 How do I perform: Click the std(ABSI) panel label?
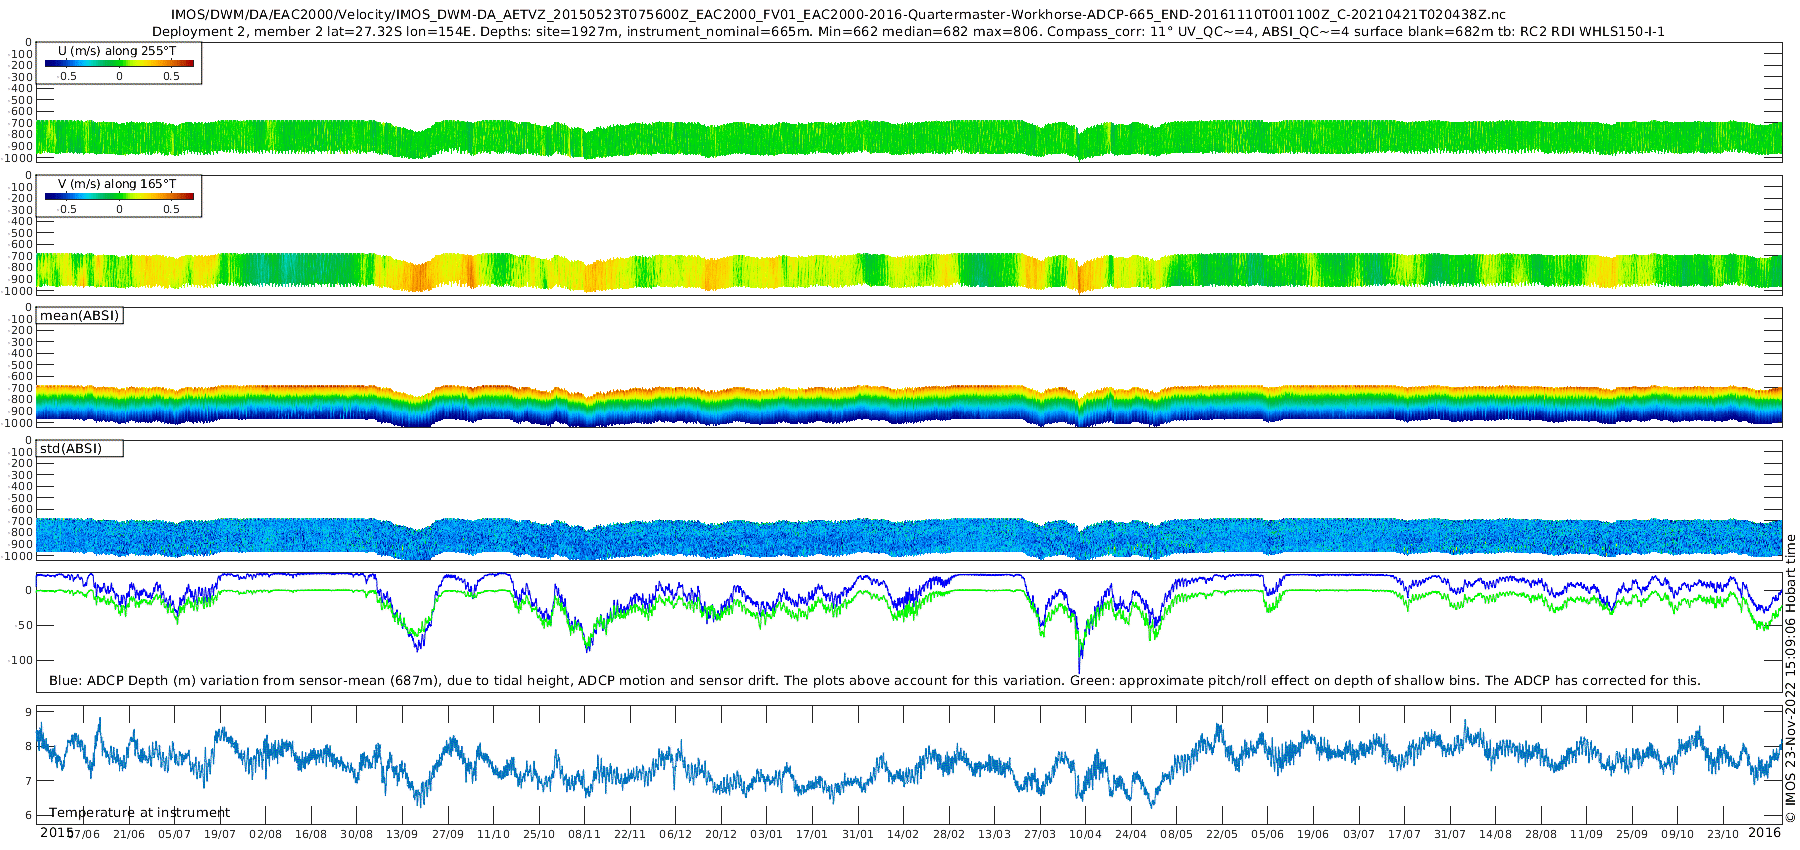tap(71, 449)
